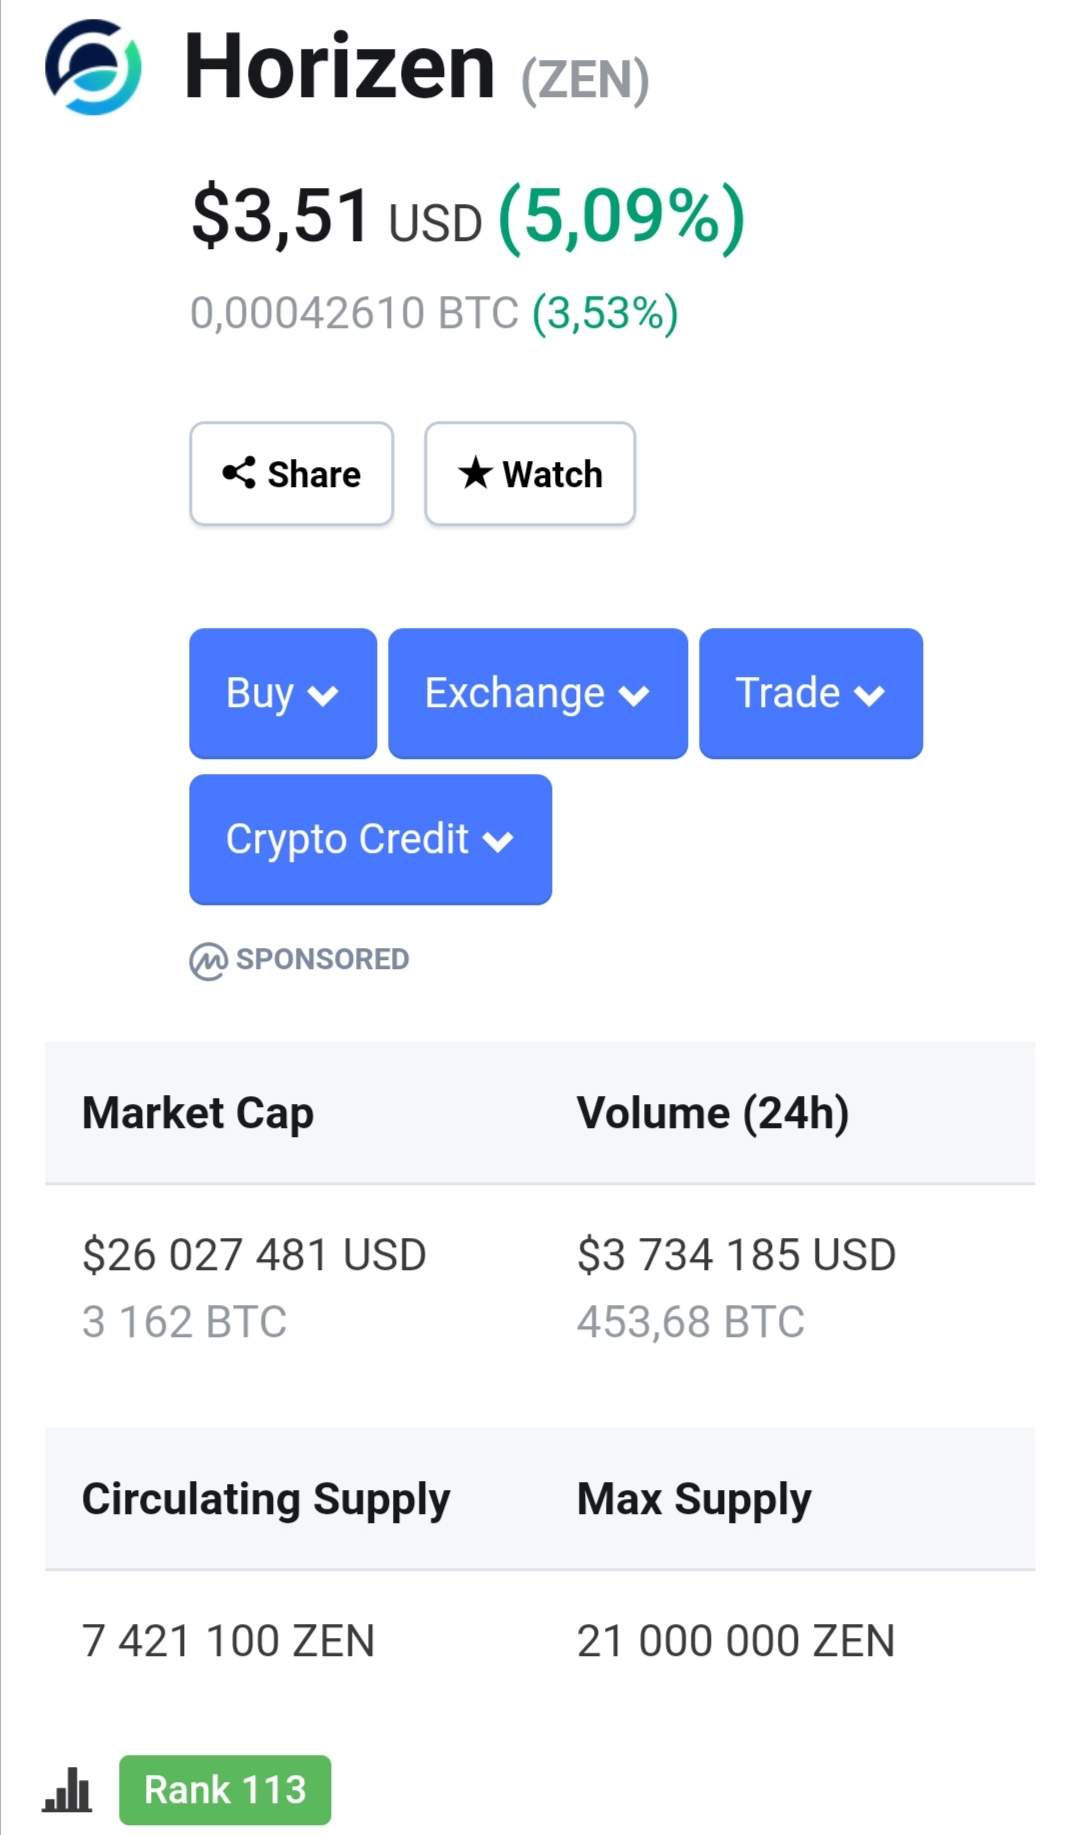Click the Horizen coin logo

pos(93,67)
